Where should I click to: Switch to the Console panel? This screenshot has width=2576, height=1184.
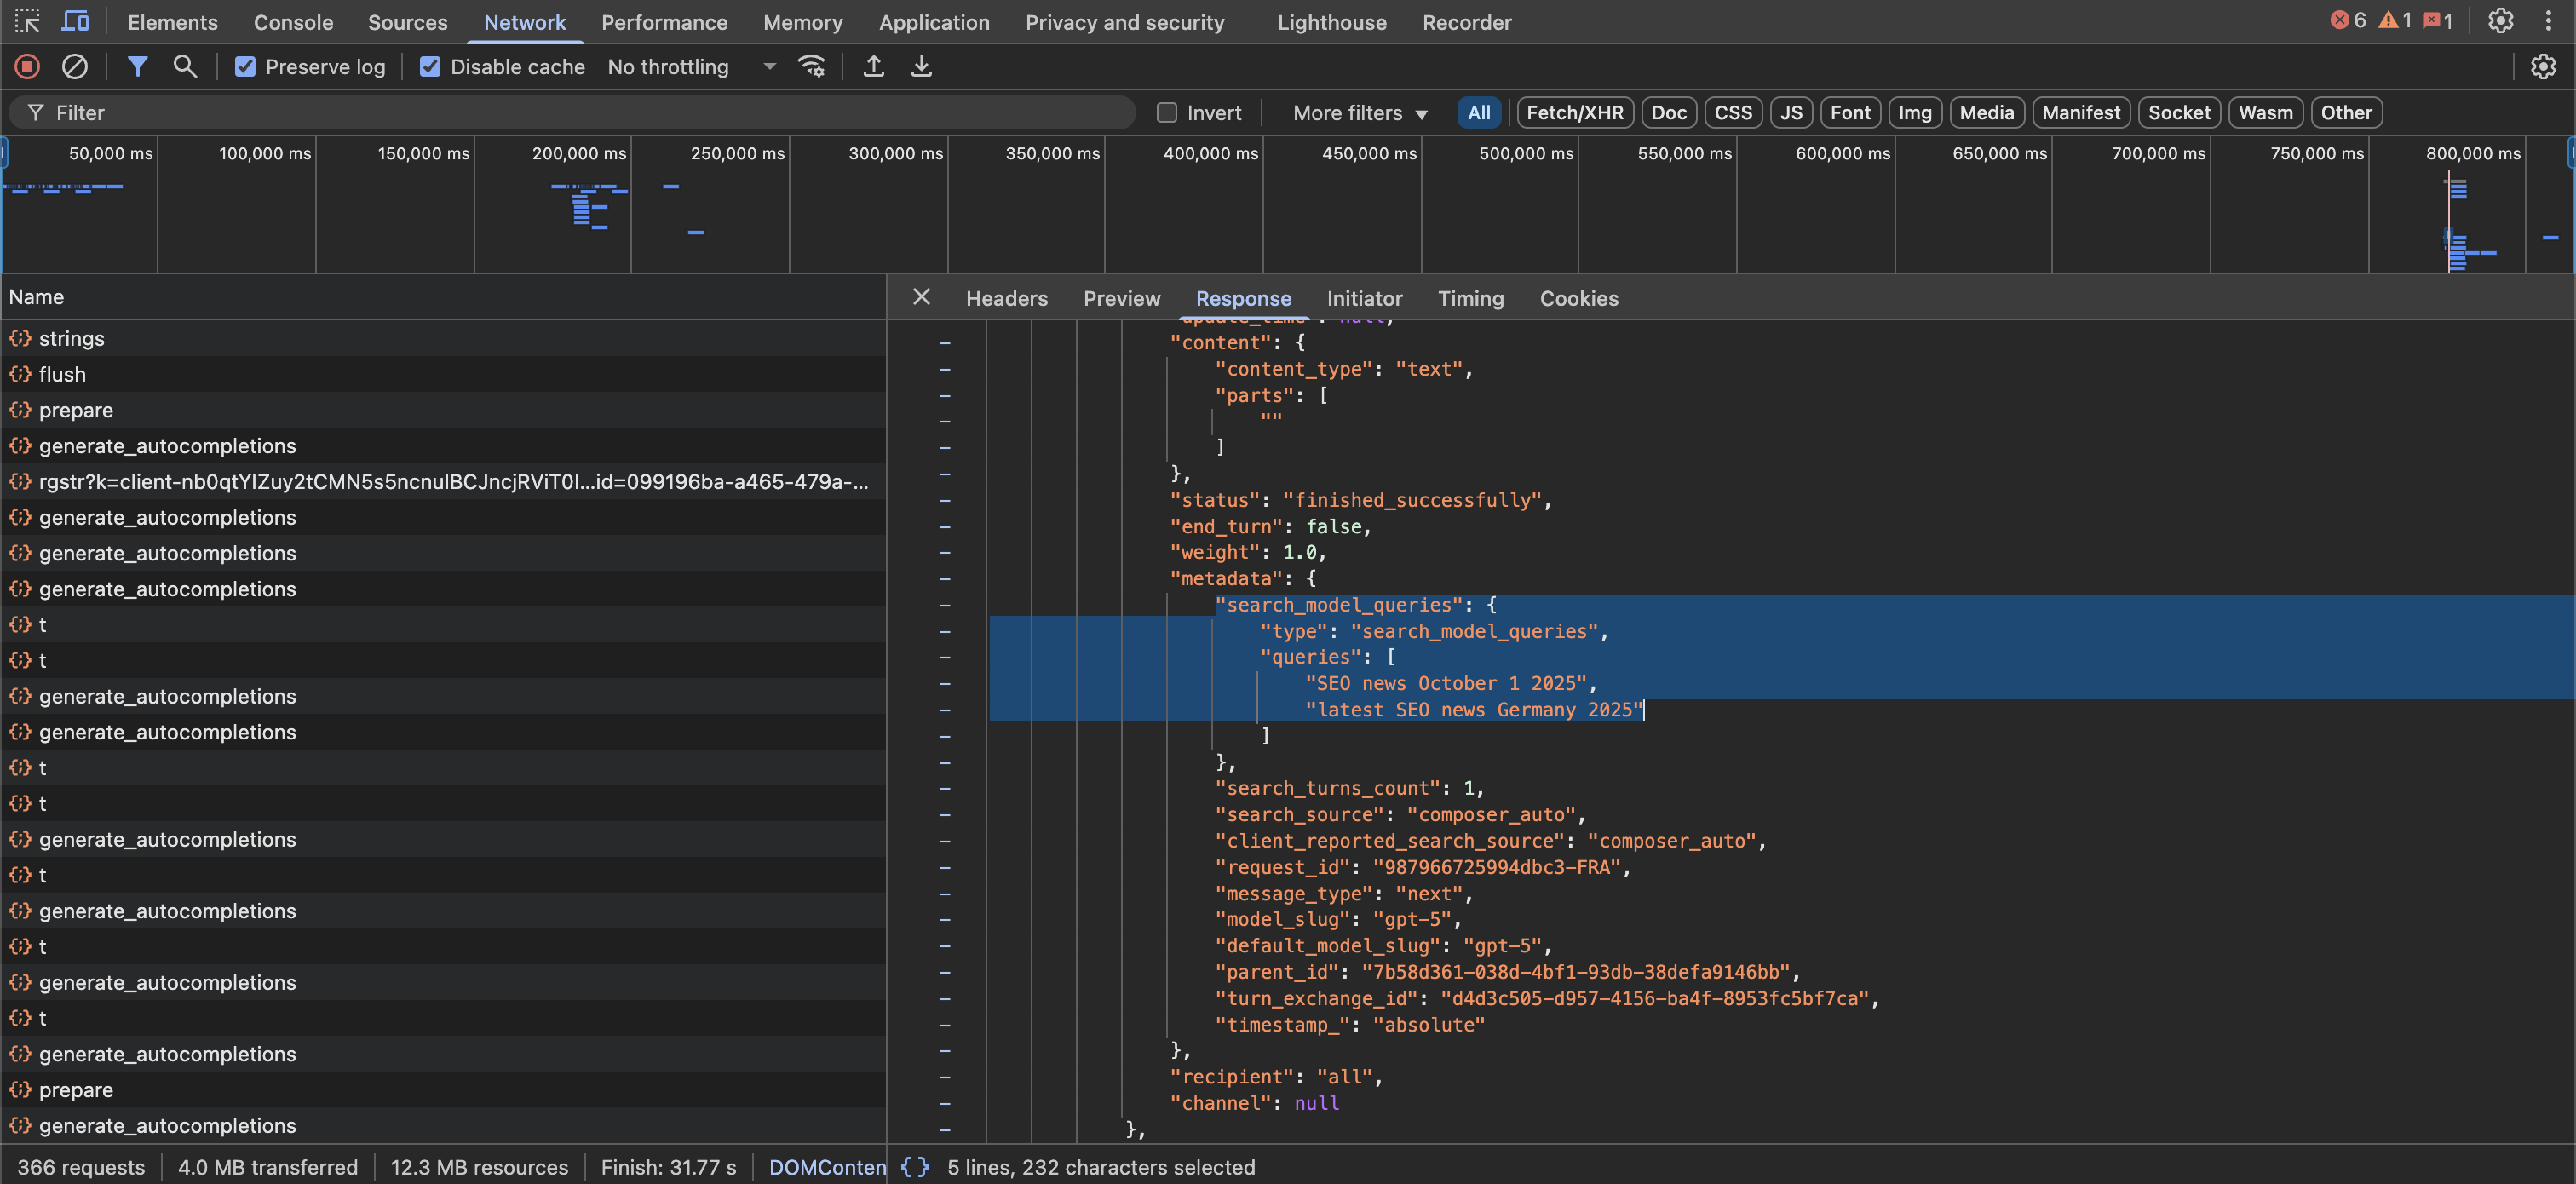(292, 21)
